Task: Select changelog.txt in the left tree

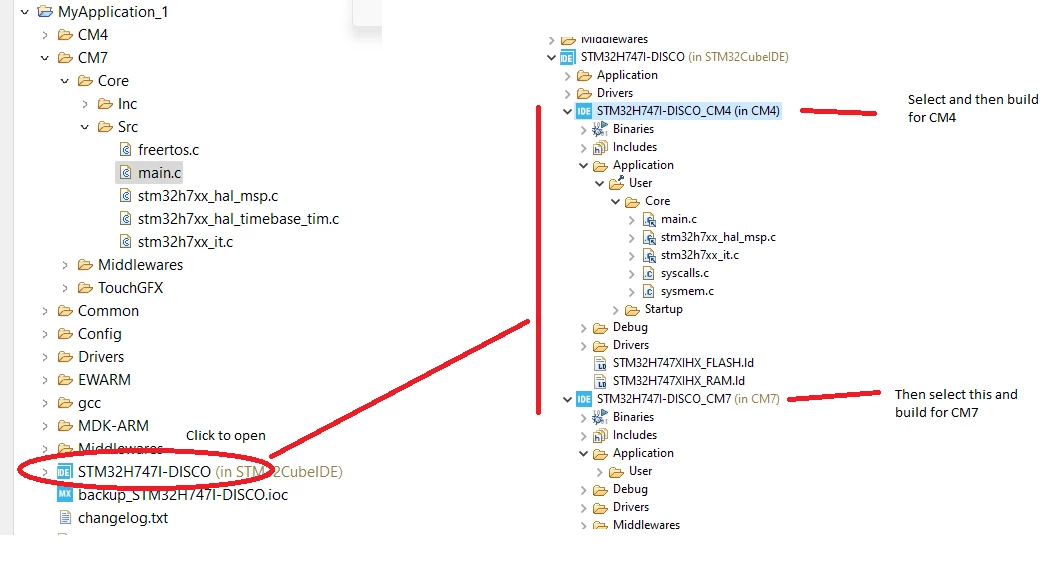Action: tap(123, 518)
